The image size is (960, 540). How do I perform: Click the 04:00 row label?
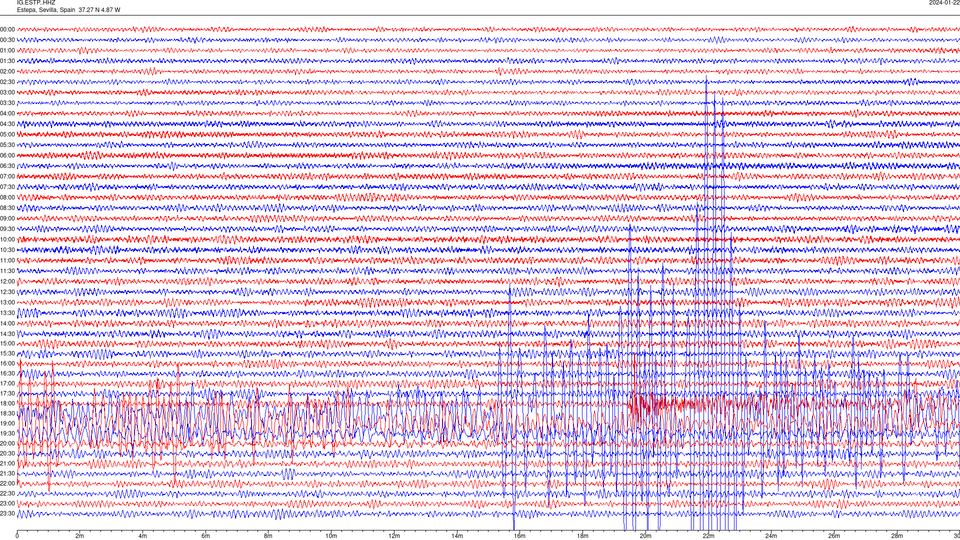[x=7, y=113]
